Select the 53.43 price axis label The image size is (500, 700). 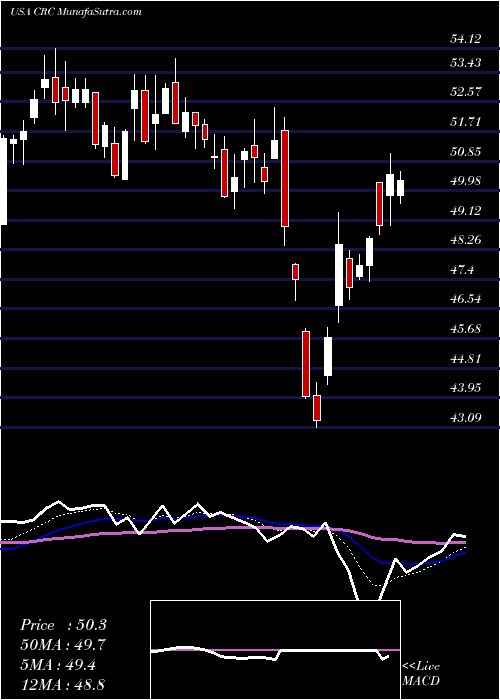click(x=466, y=62)
